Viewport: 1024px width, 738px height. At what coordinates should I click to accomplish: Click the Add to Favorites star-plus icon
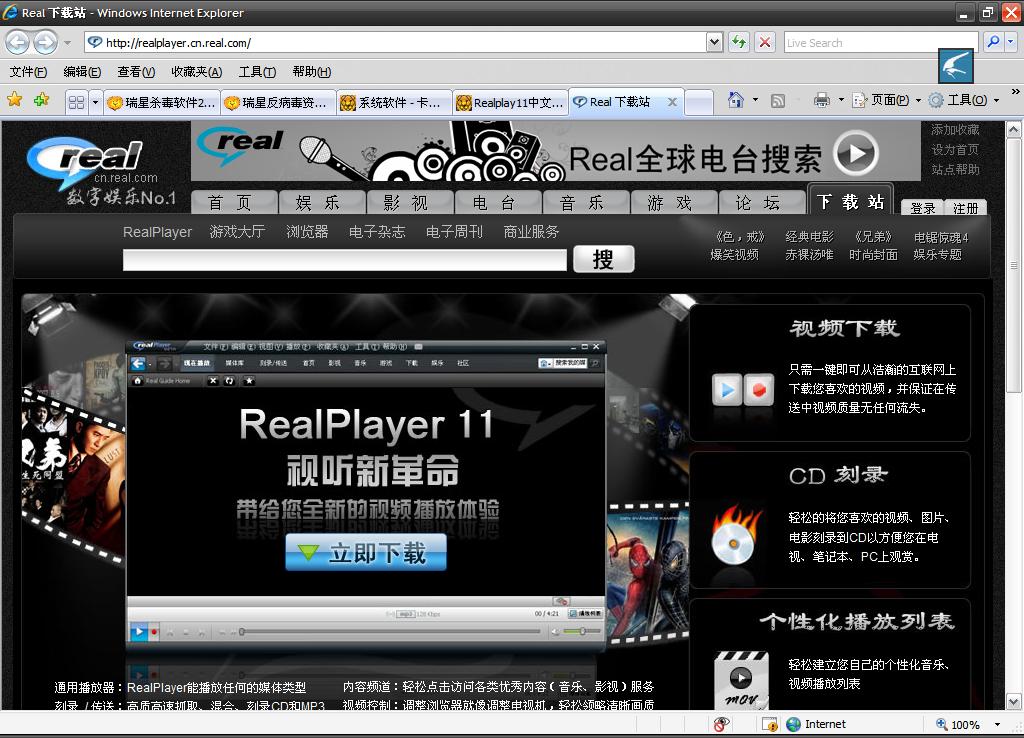tap(42, 100)
